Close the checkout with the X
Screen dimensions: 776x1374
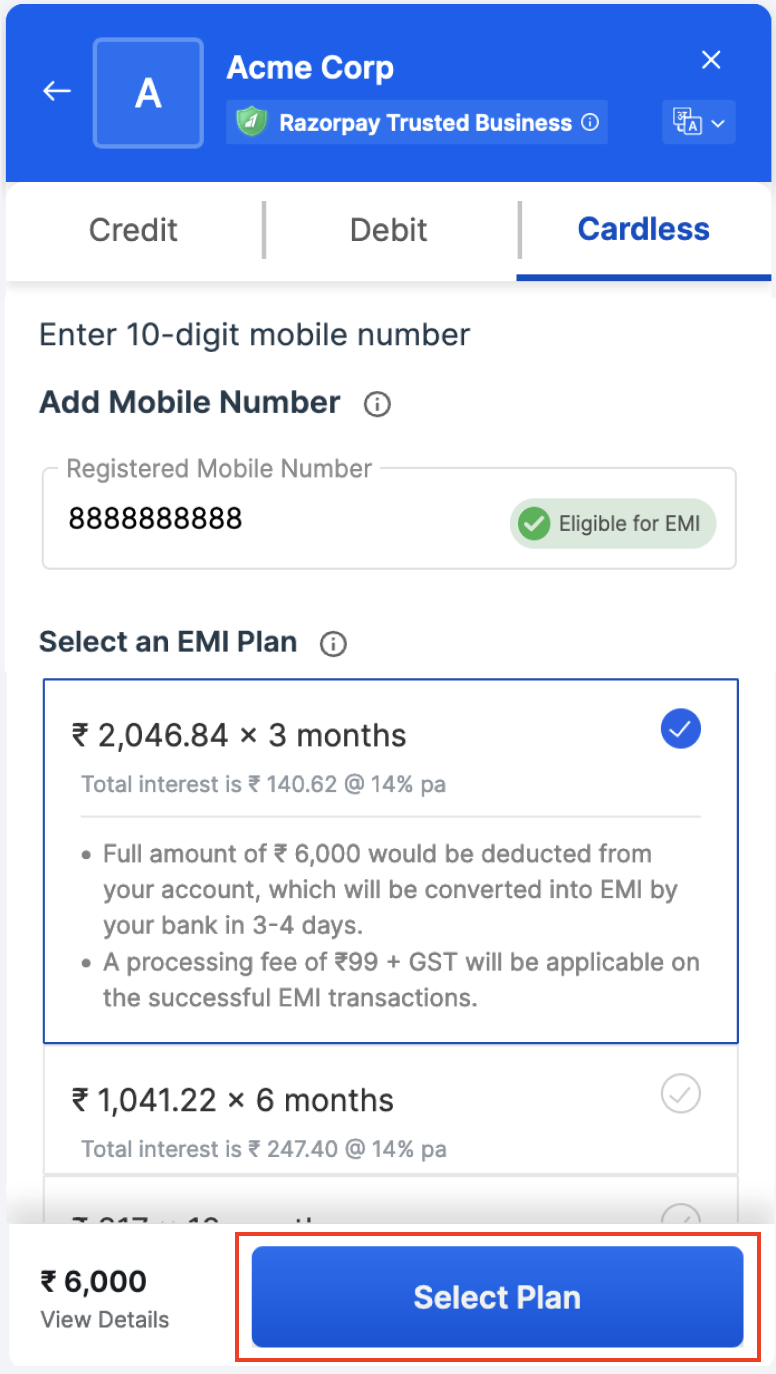711,61
